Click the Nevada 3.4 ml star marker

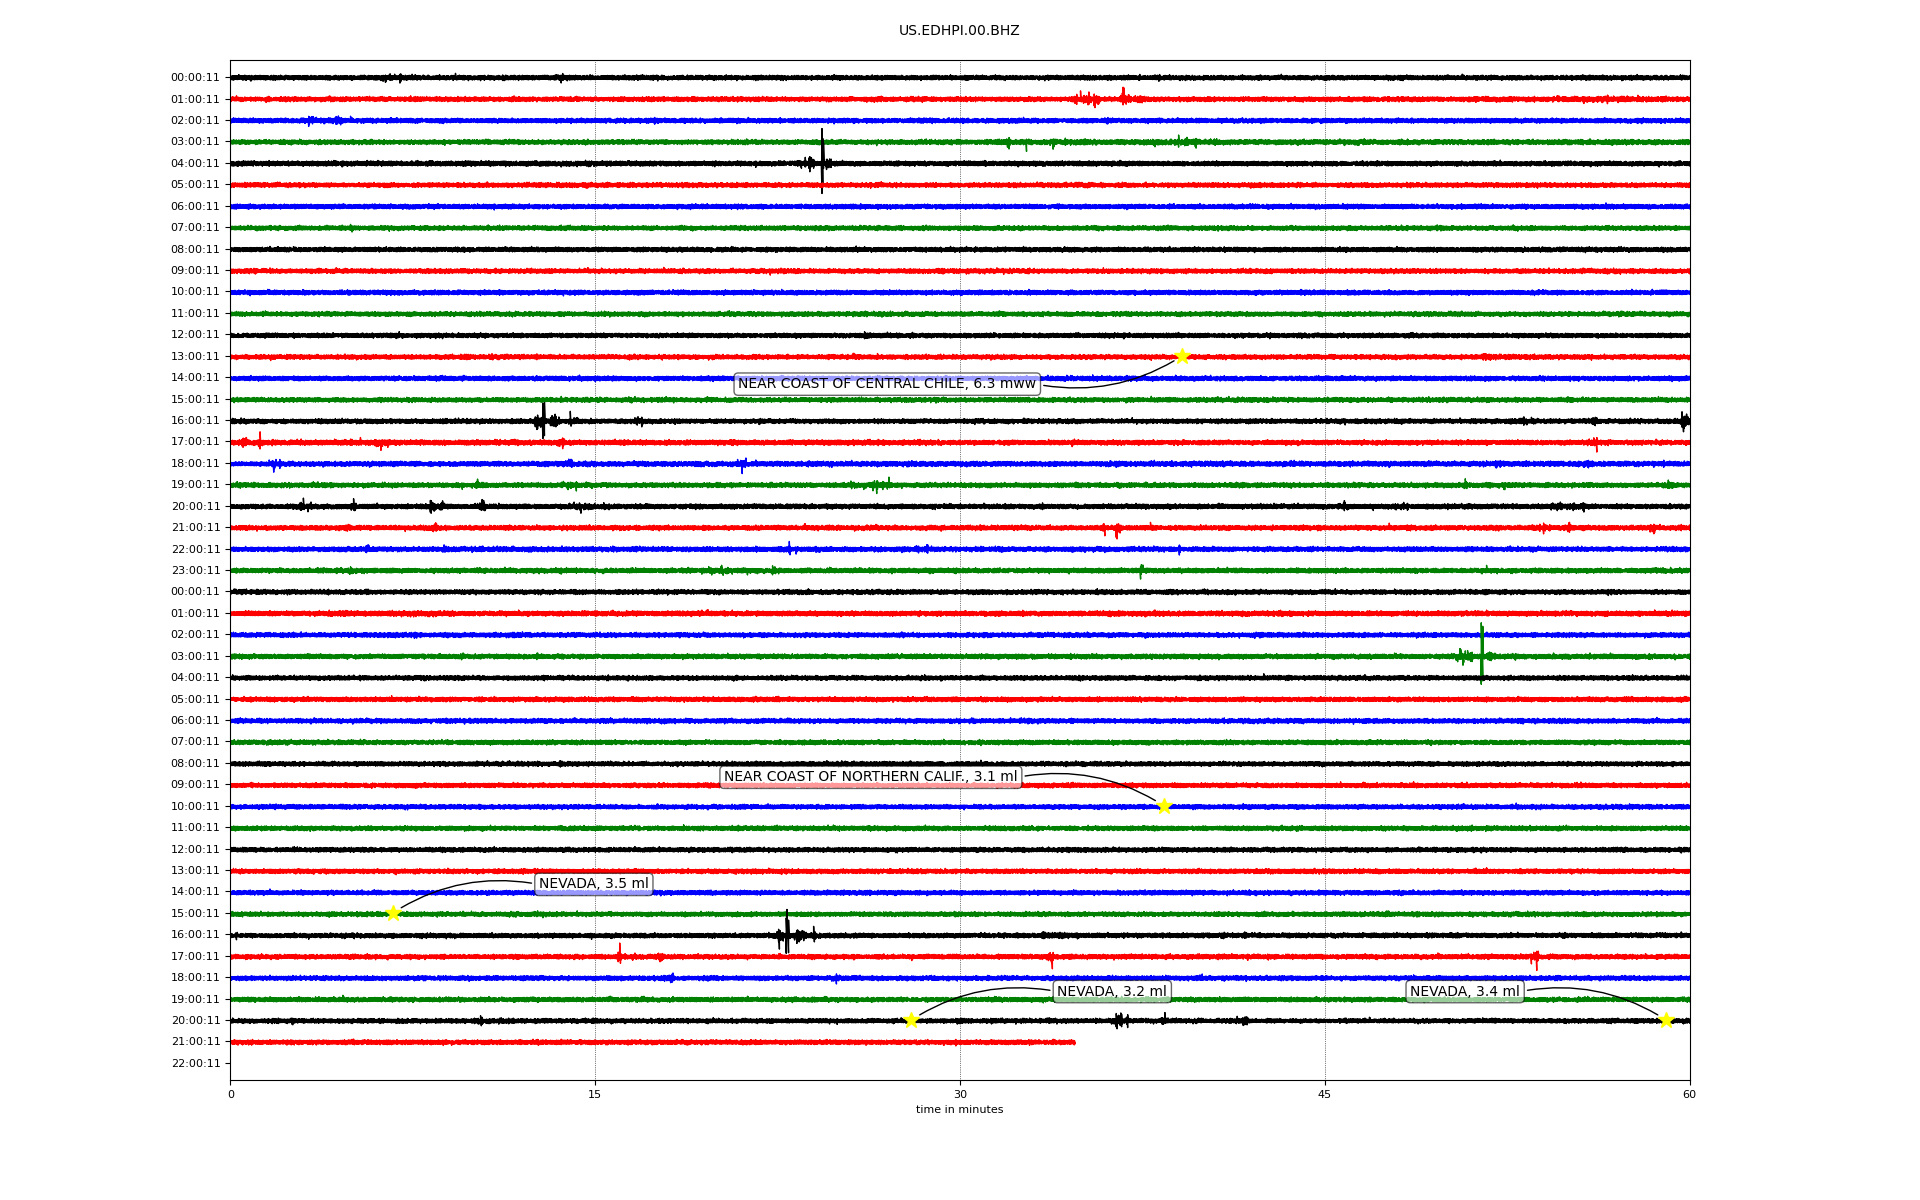[1666, 1020]
